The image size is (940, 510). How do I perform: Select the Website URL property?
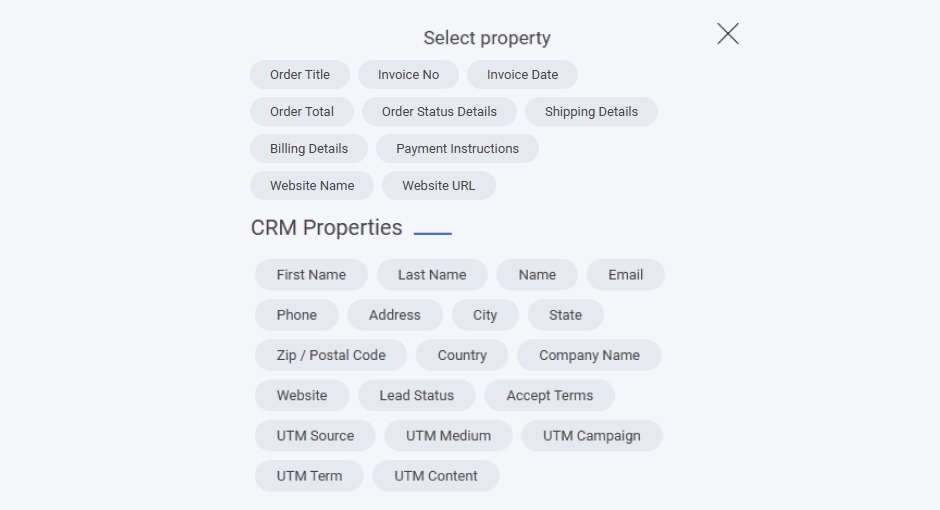tap(439, 186)
